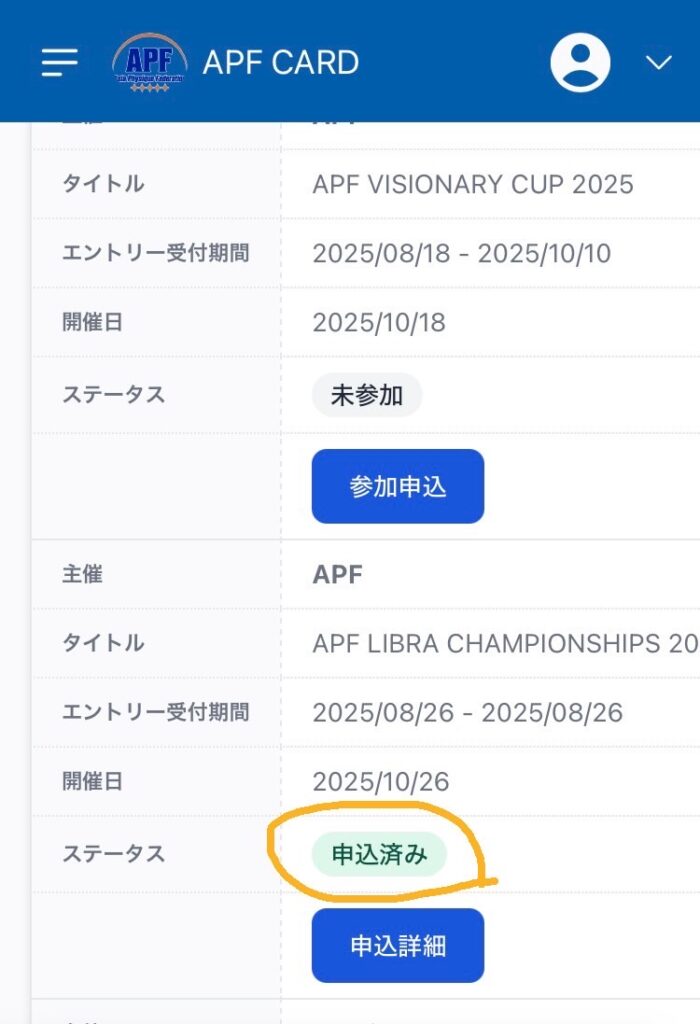Click the APF federation logo
Screen dimensions: 700x1024
149,62
